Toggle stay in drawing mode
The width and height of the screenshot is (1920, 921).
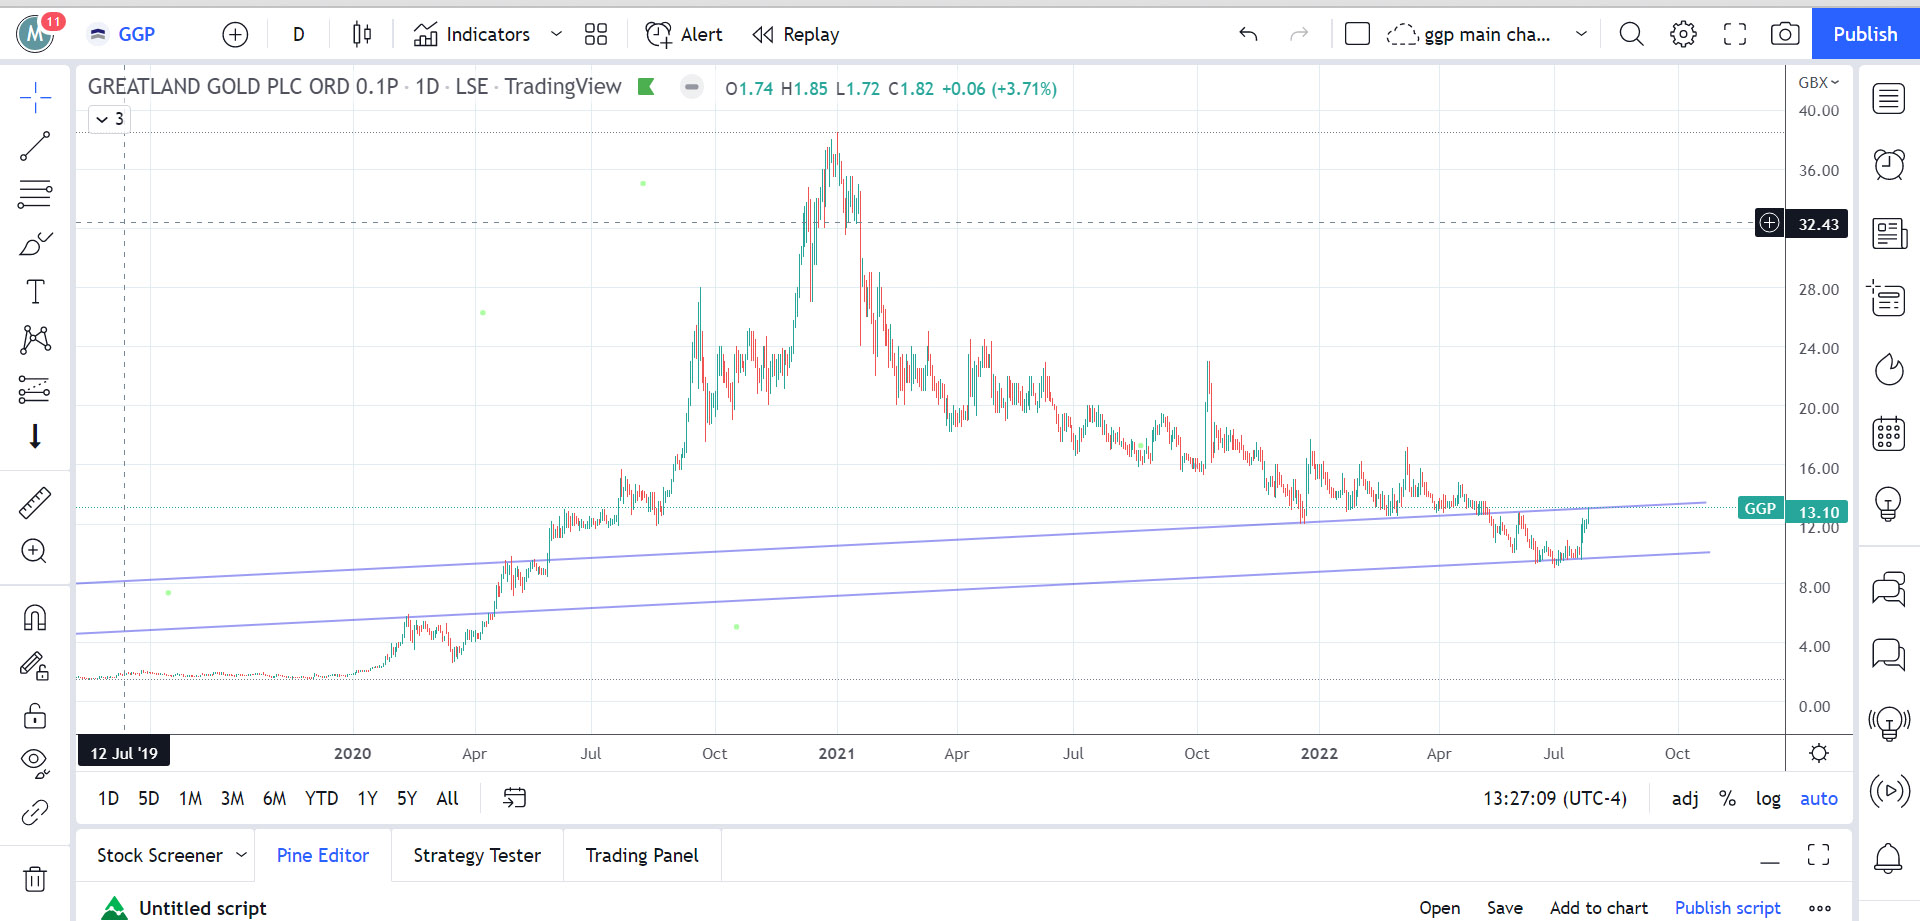(x=35, y=666)
